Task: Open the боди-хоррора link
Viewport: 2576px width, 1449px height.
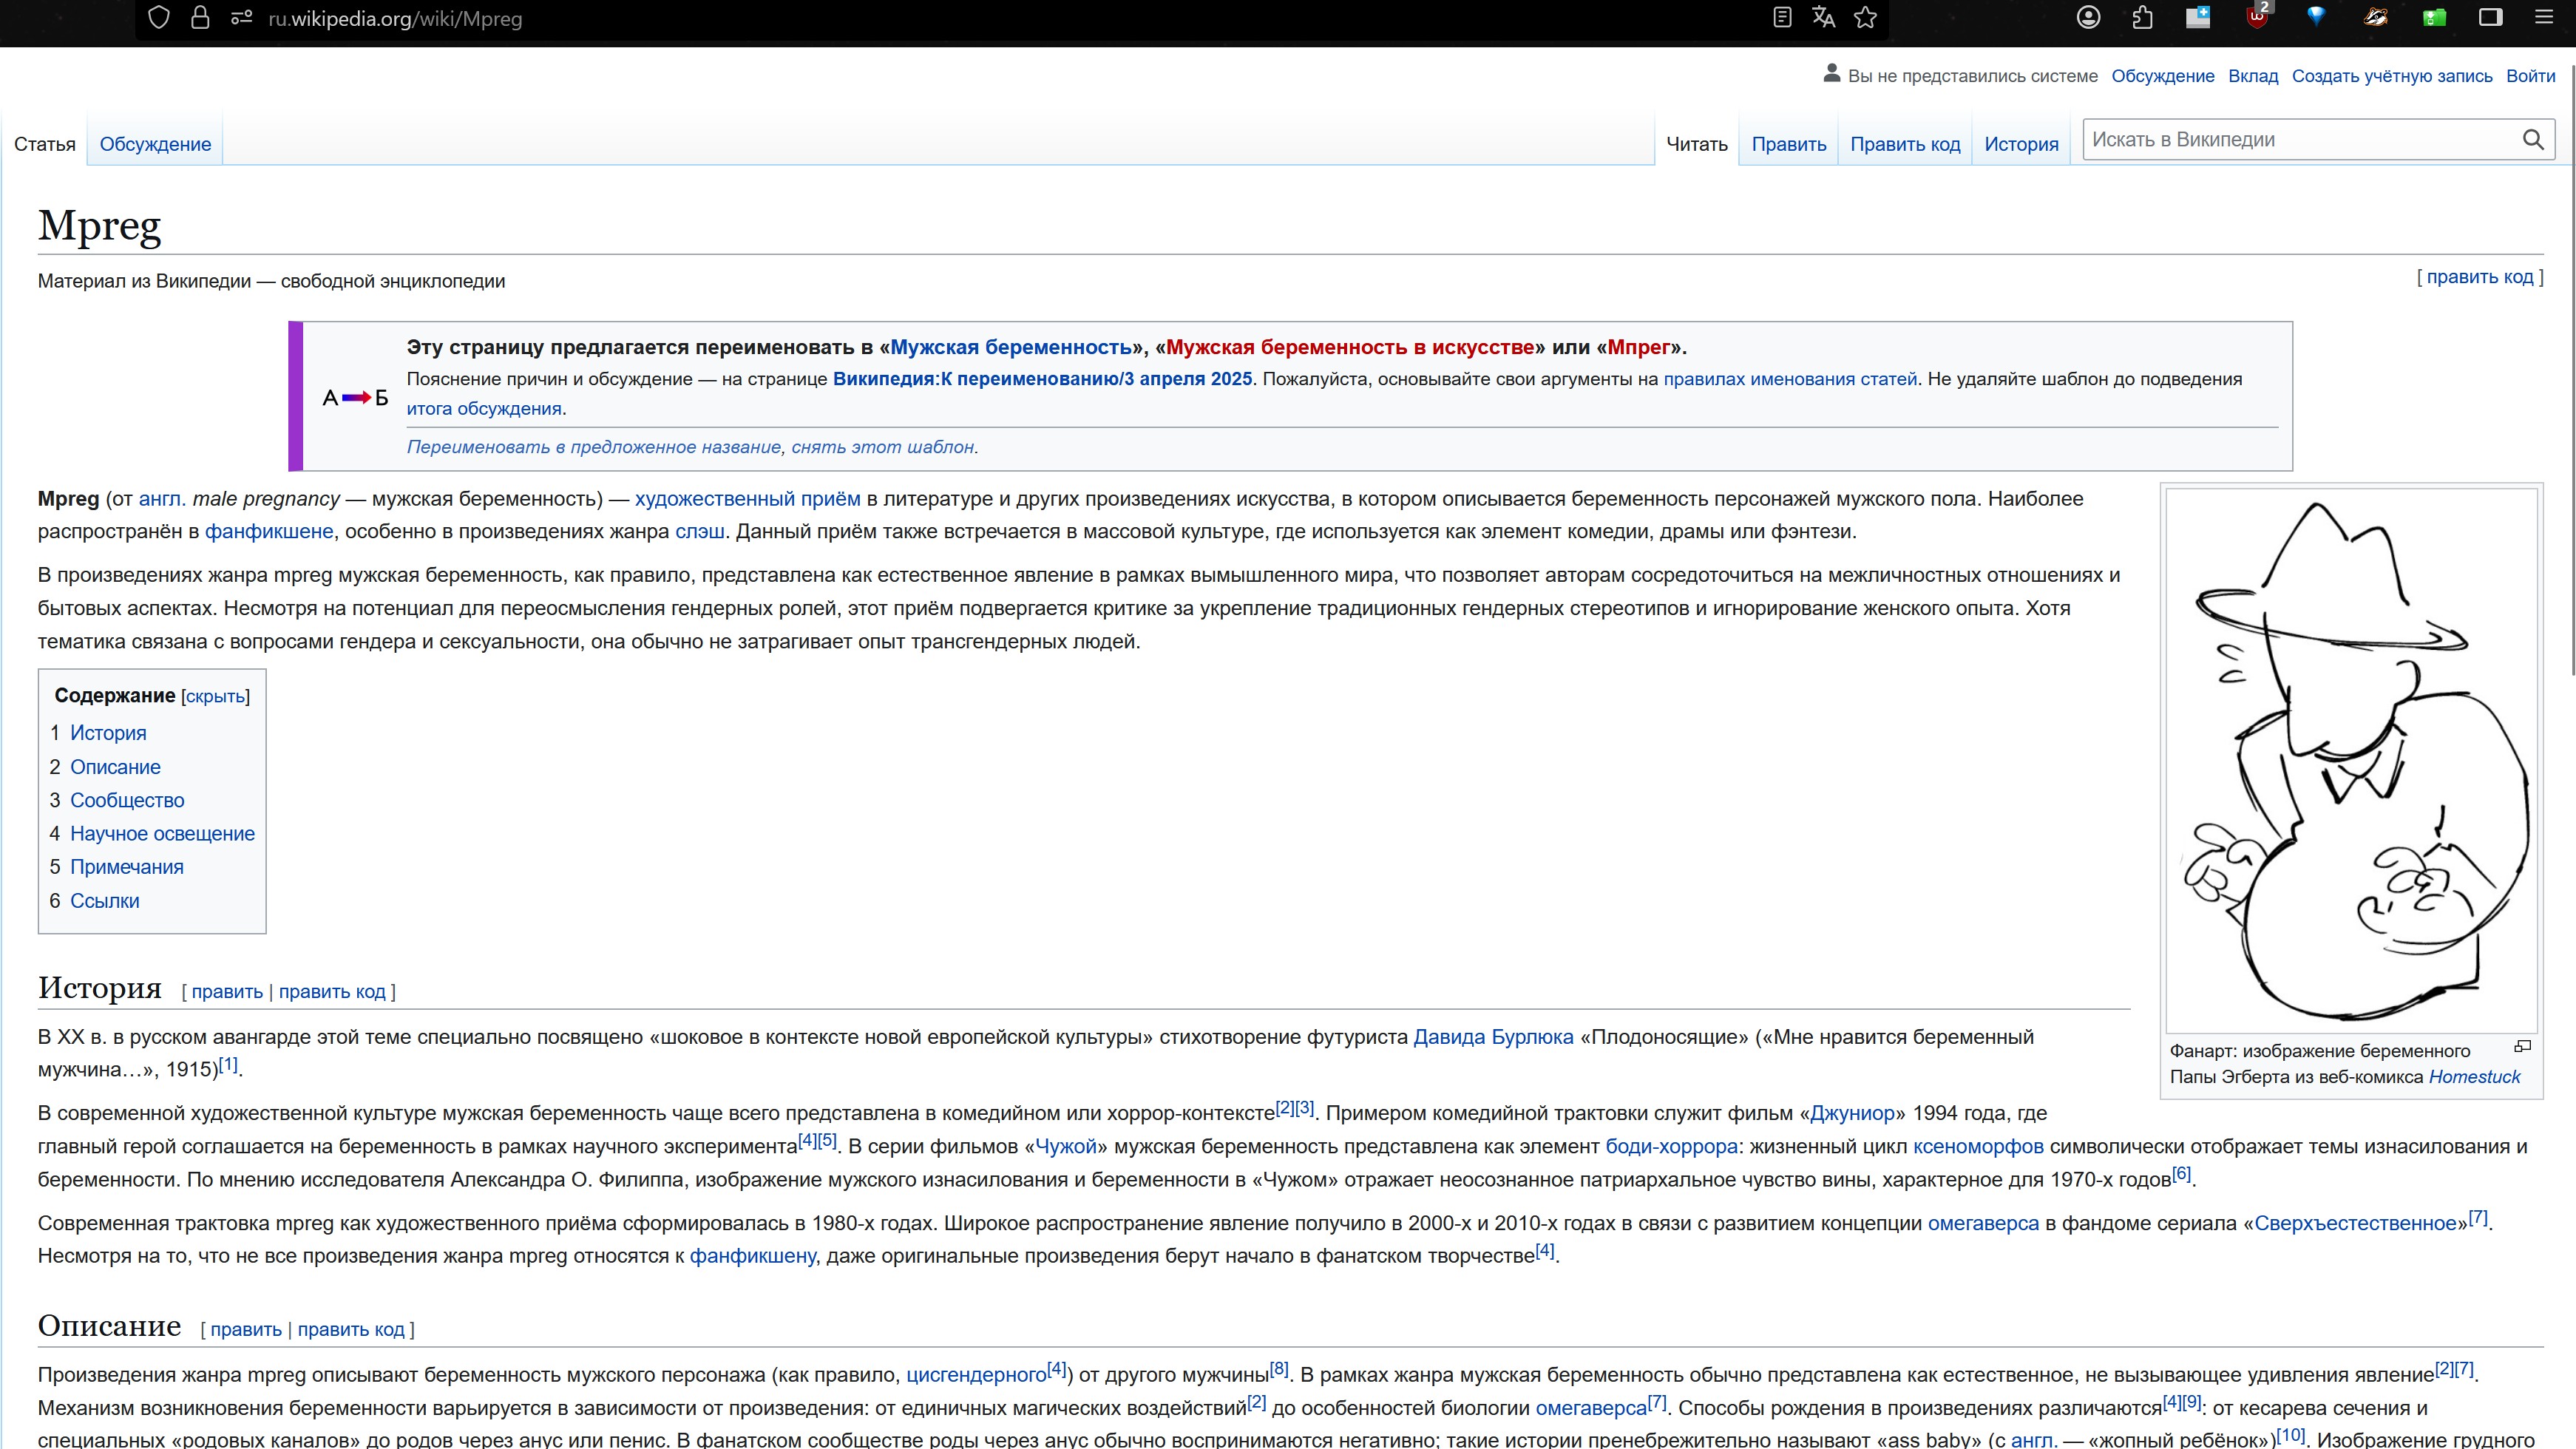Action: tap(1671, 1147)
